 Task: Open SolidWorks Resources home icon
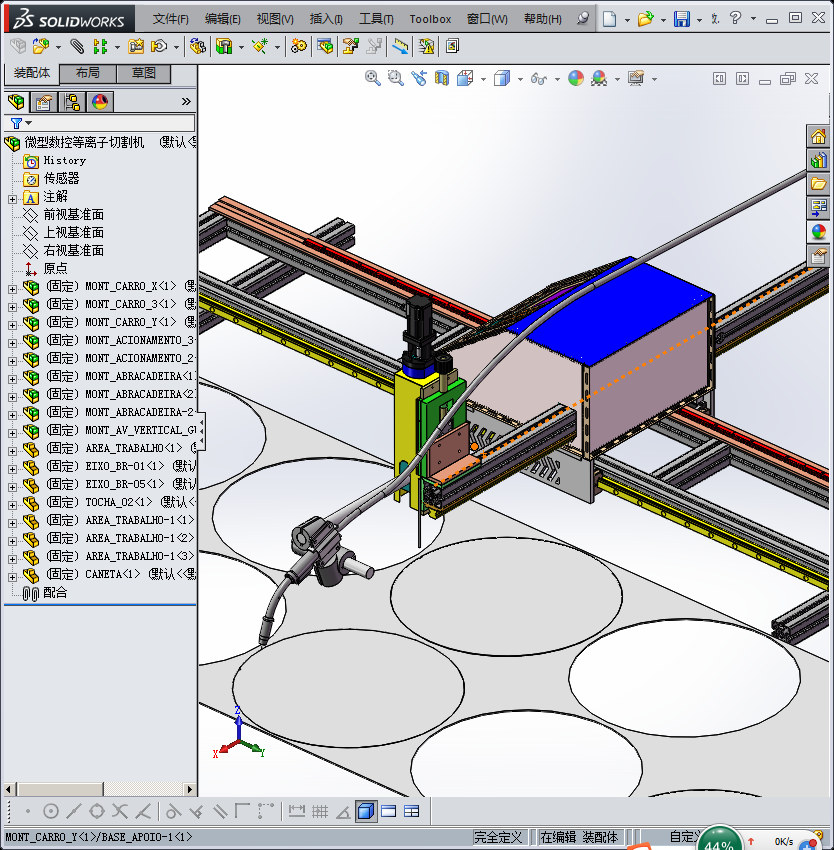pos(819,136)
